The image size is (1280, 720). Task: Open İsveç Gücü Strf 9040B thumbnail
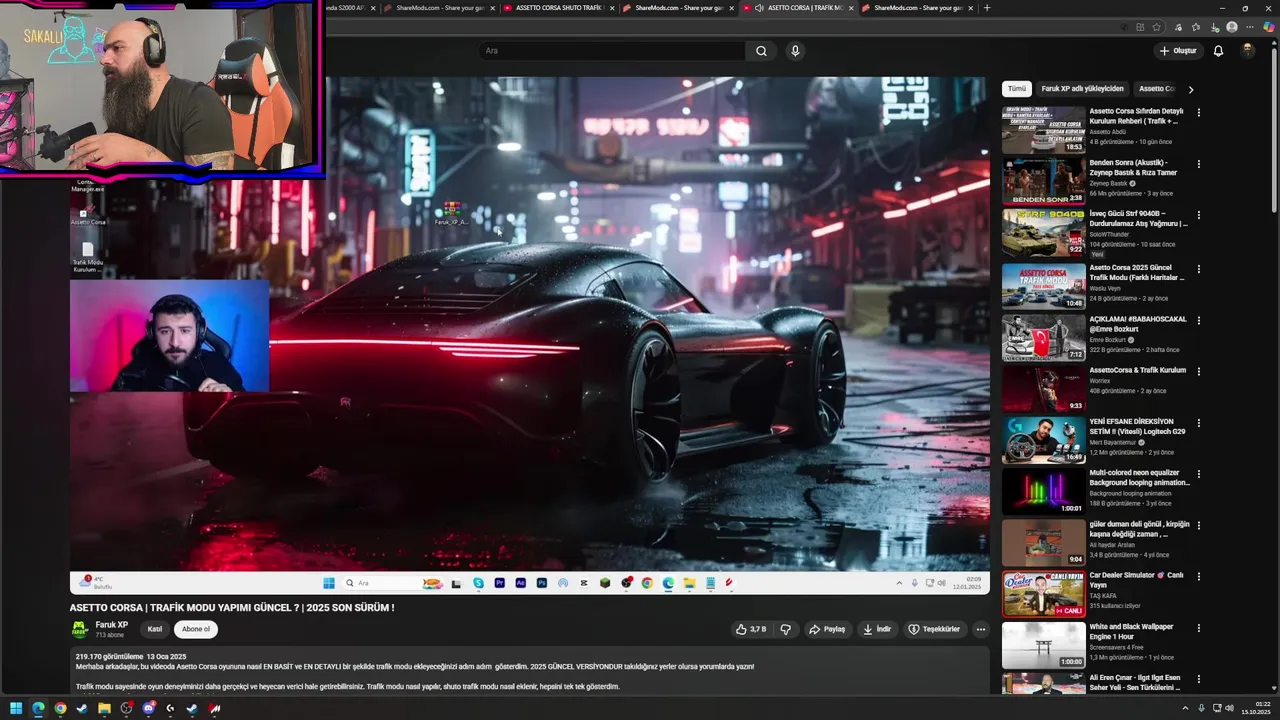1044,233
